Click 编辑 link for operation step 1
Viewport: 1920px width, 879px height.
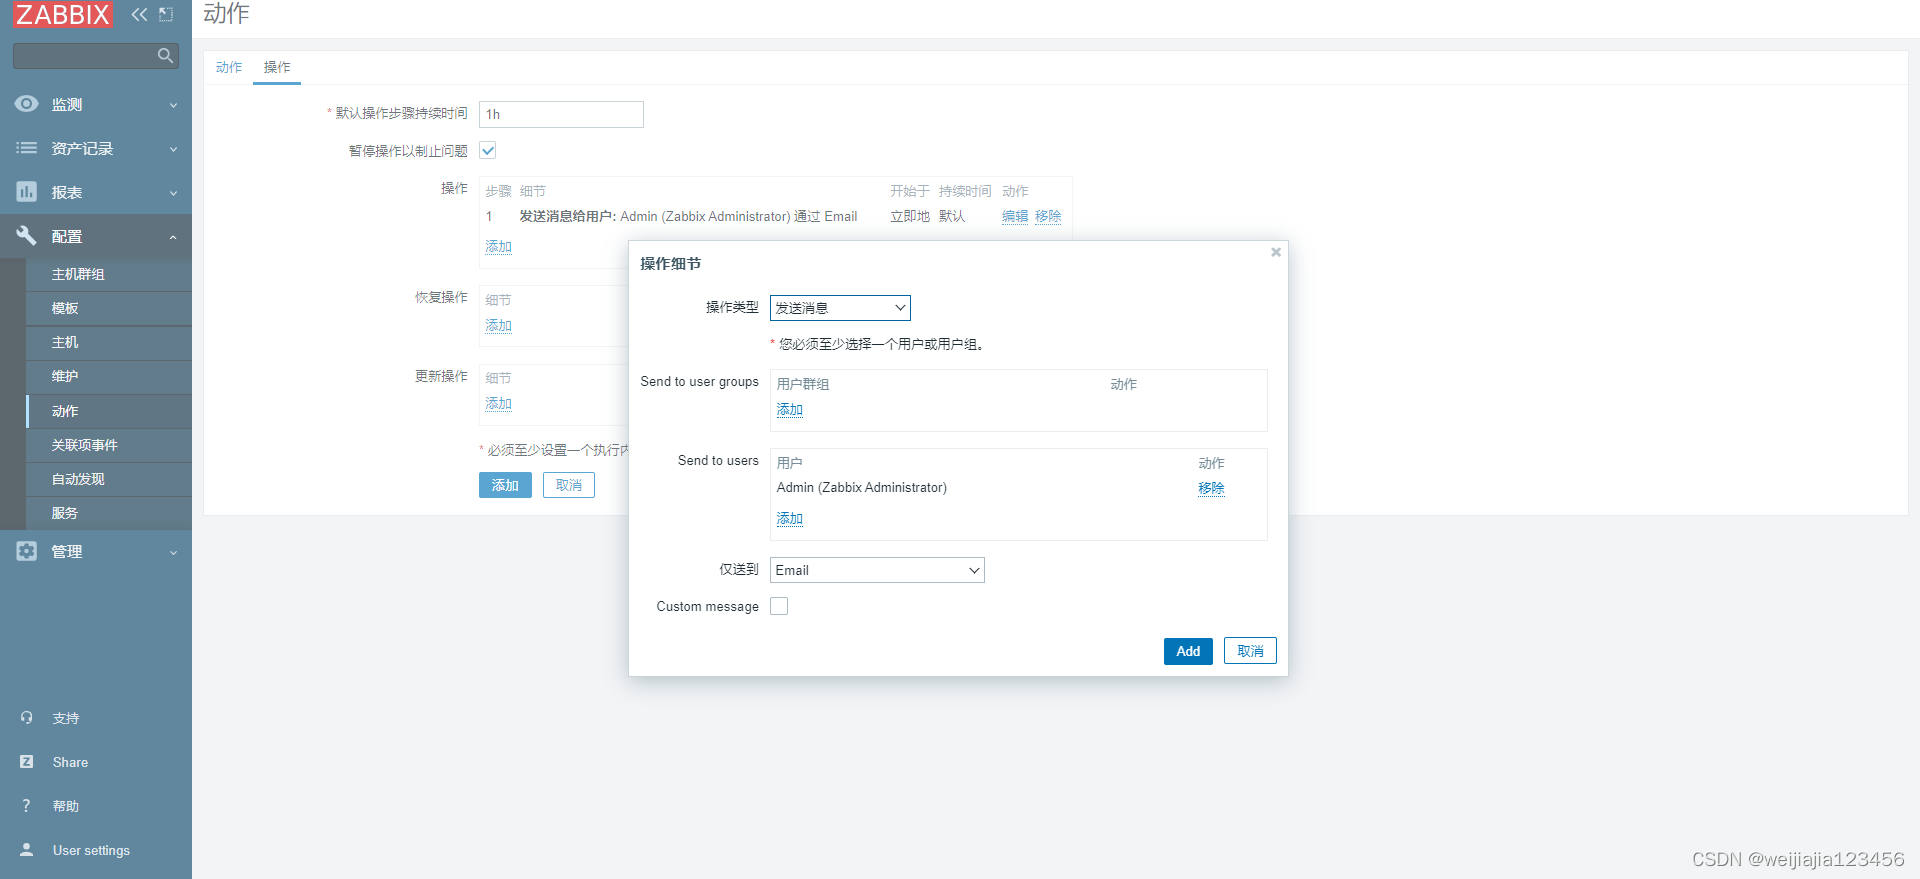coord(1015,216)
